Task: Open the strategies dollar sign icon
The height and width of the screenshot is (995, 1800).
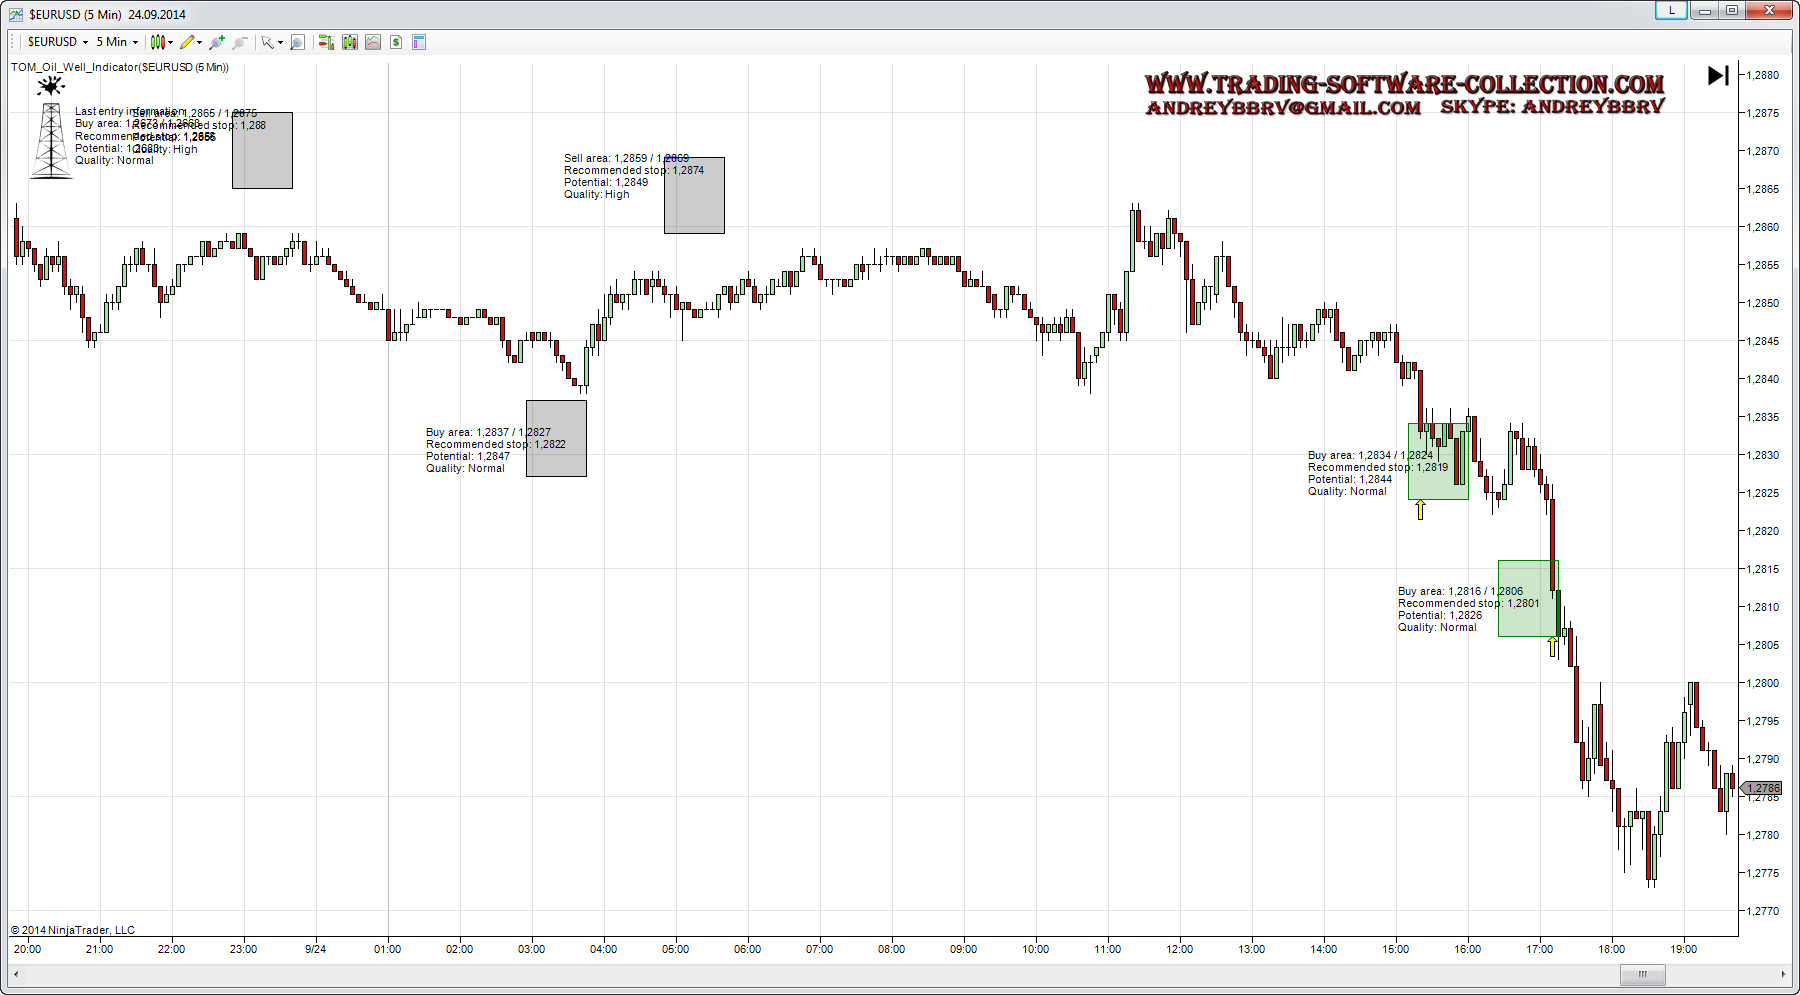Action: point(396,42)
